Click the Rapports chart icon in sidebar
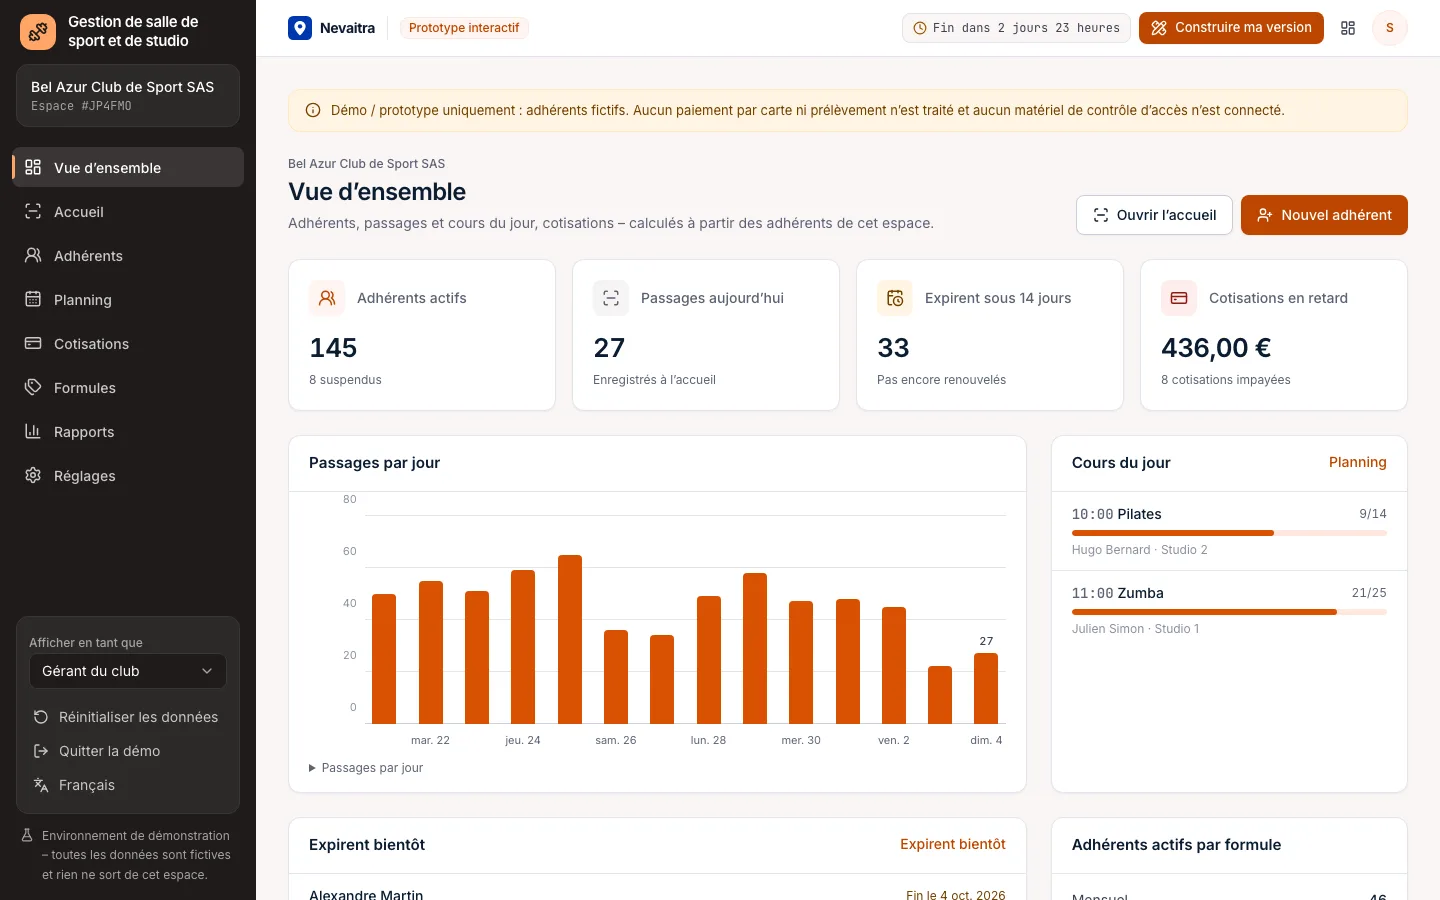1440x900 pixels. coord(33,431)
